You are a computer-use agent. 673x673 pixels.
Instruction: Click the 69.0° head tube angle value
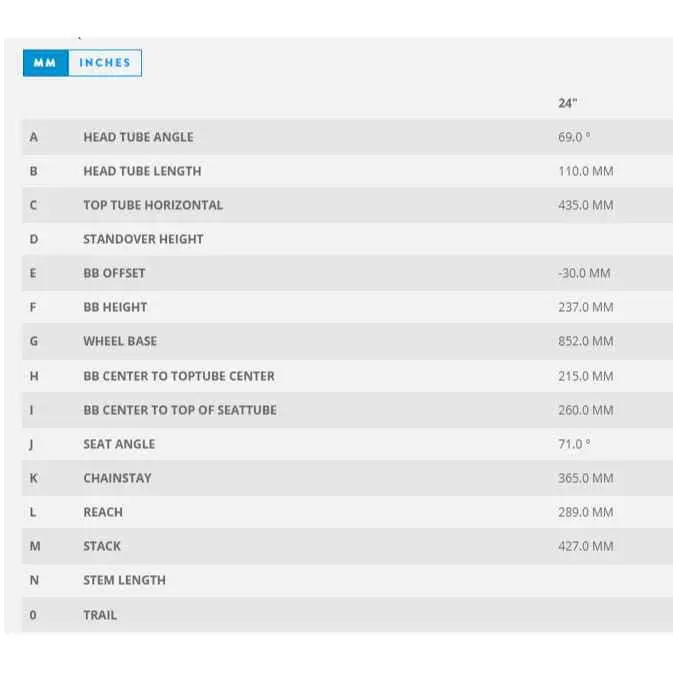tap(574, 137)
